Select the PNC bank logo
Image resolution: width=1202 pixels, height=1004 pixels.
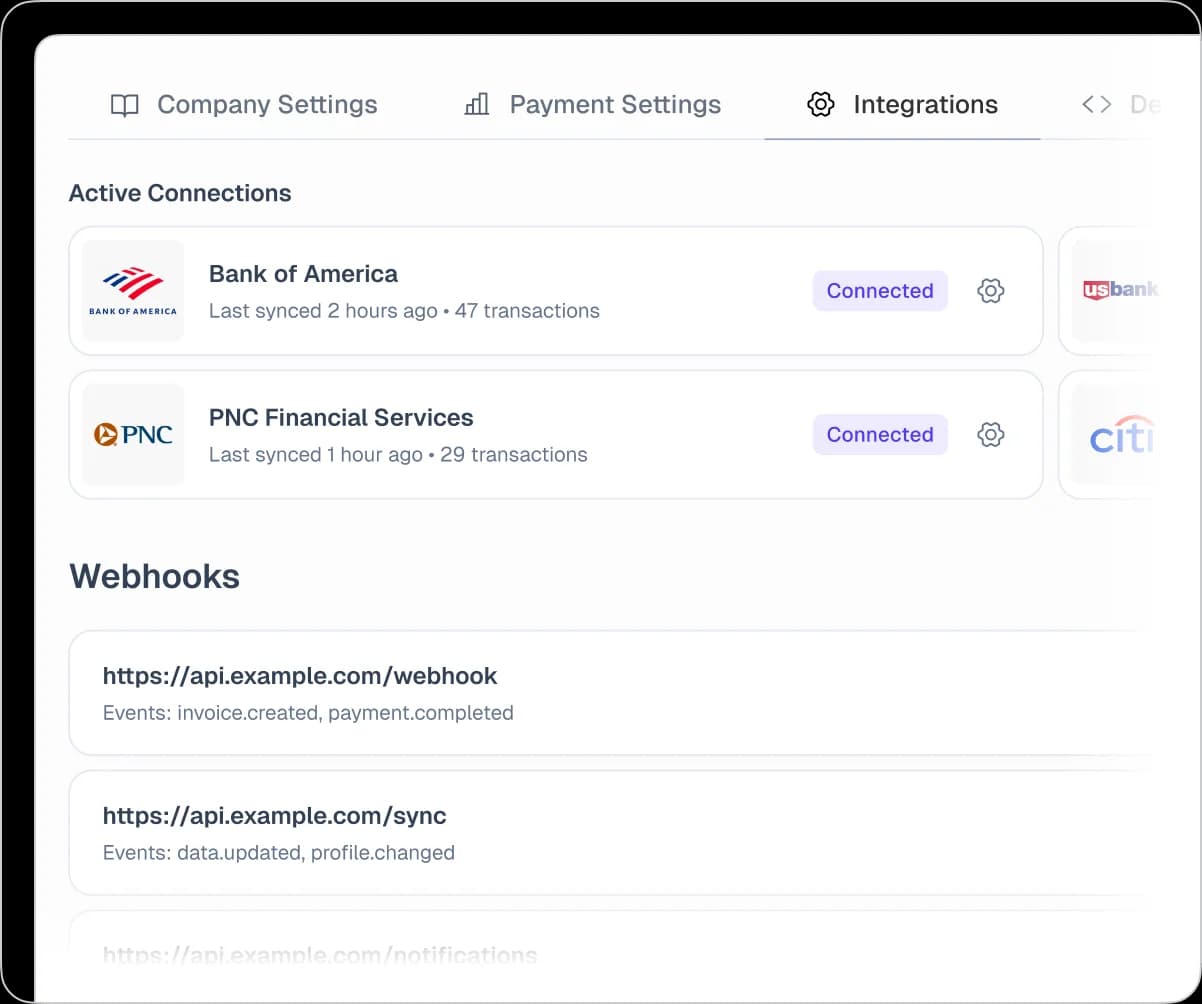[133, 434]
